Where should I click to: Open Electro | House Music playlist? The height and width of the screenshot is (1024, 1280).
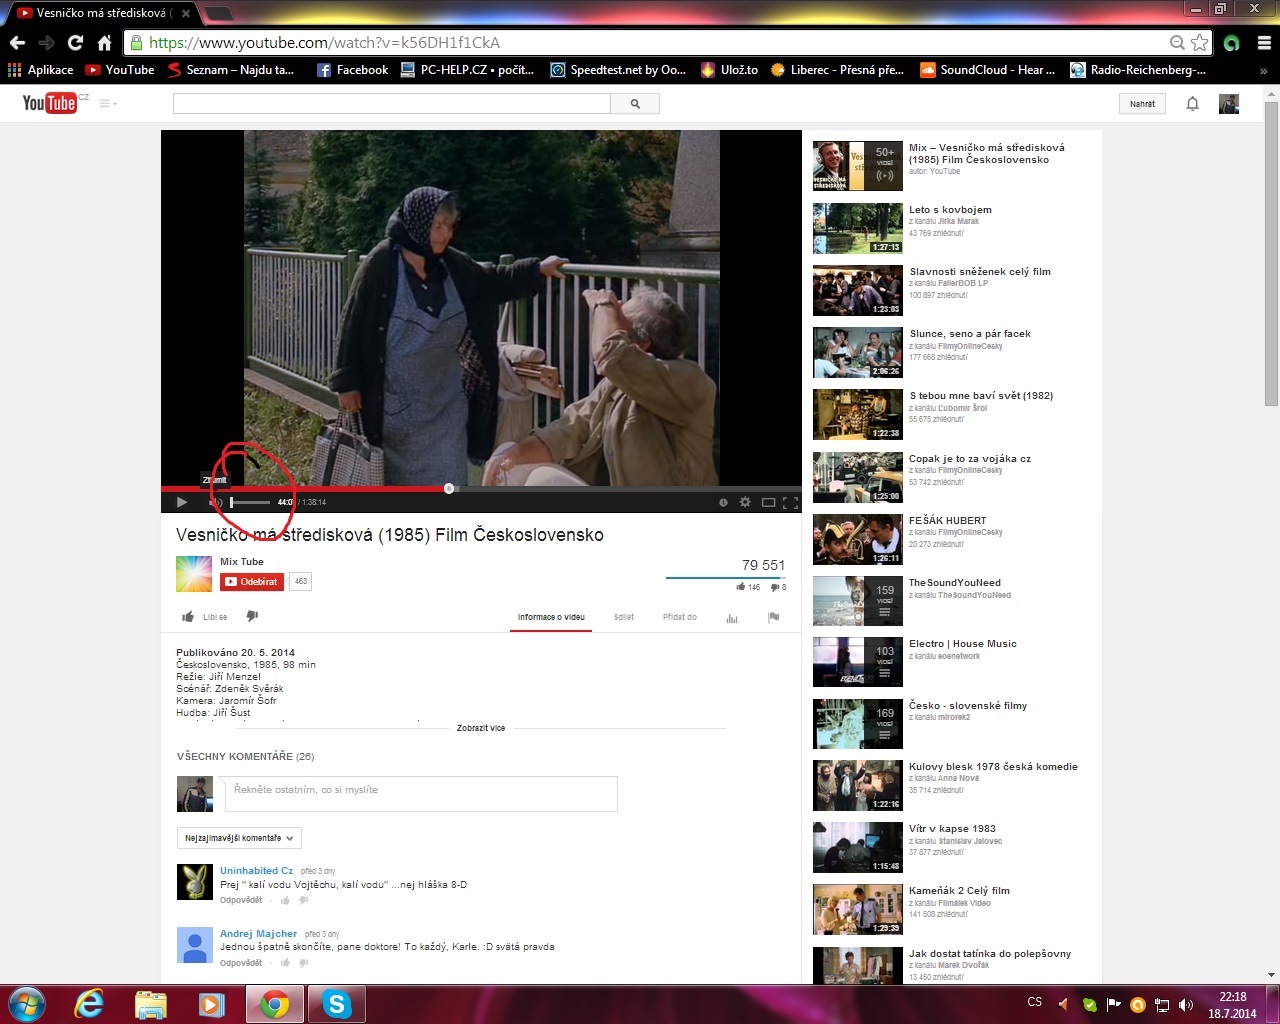tap(963, 644)
